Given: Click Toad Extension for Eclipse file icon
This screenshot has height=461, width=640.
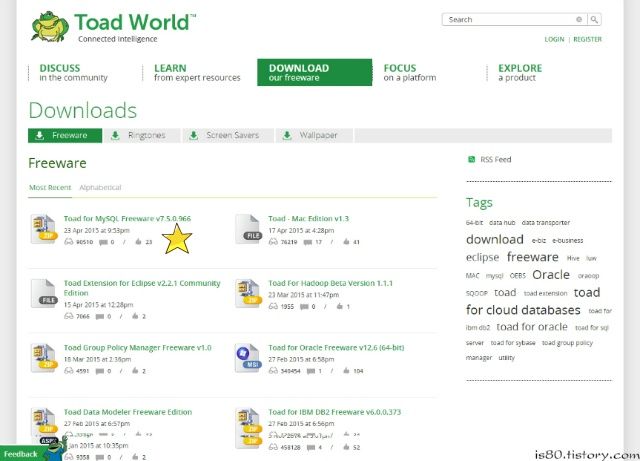Looking at the screenshot, I should [x=43, y=293].
